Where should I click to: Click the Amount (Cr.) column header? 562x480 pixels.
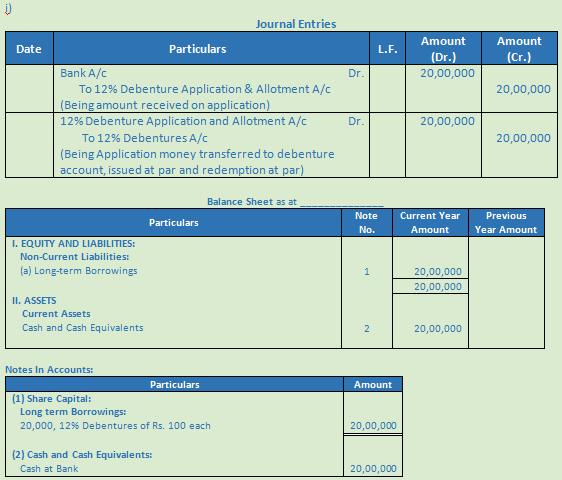pyautogui.click(x=519, y=49)
